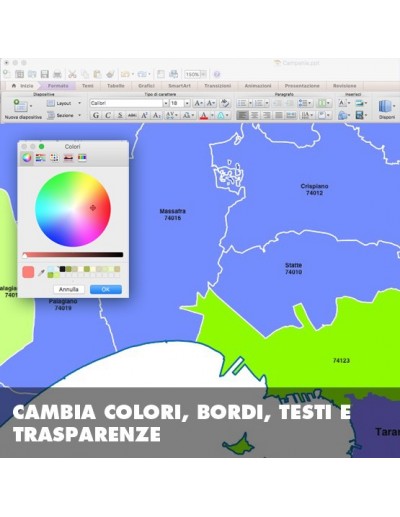Center text in Paragrafo group
Image resolution: width=400 pixels, height=517 pixels.
[254, 115]
